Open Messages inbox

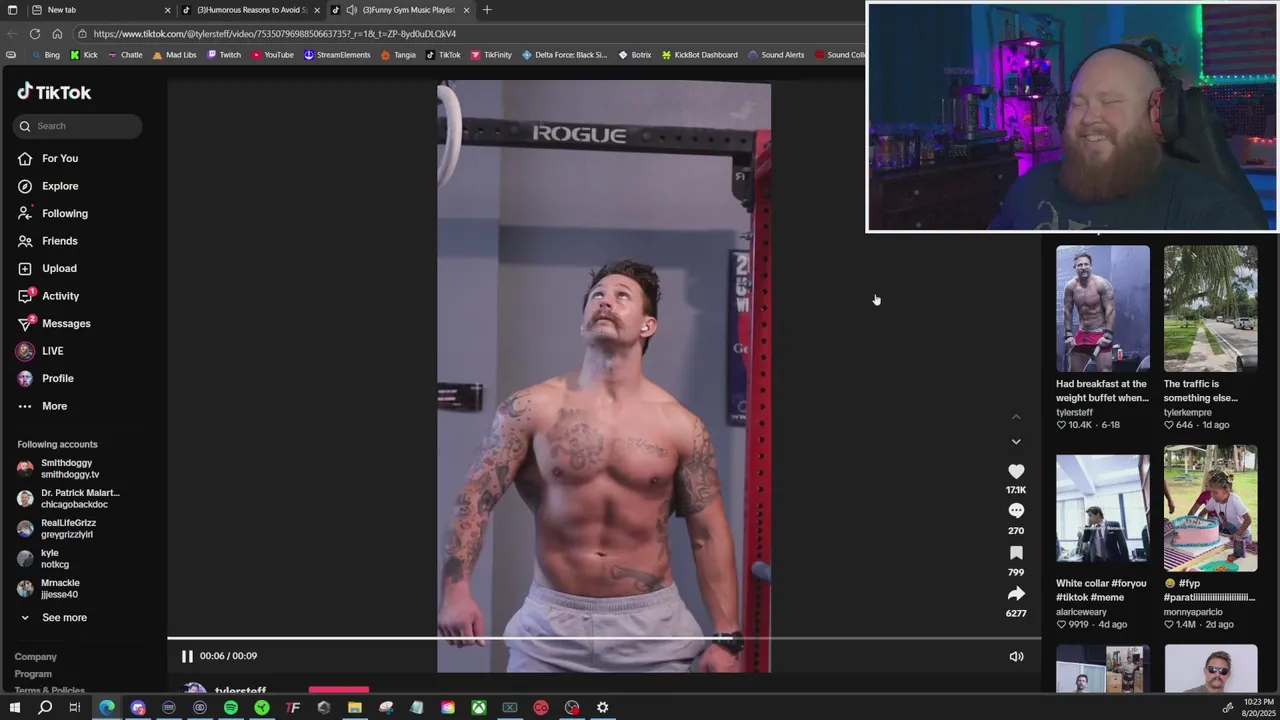point(54,323)
